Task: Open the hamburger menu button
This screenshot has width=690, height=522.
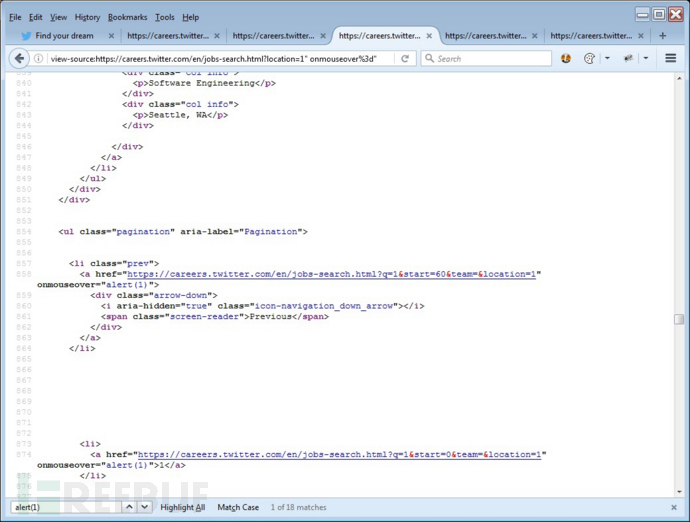Action: pyautogui.click(x=670, y=58)
